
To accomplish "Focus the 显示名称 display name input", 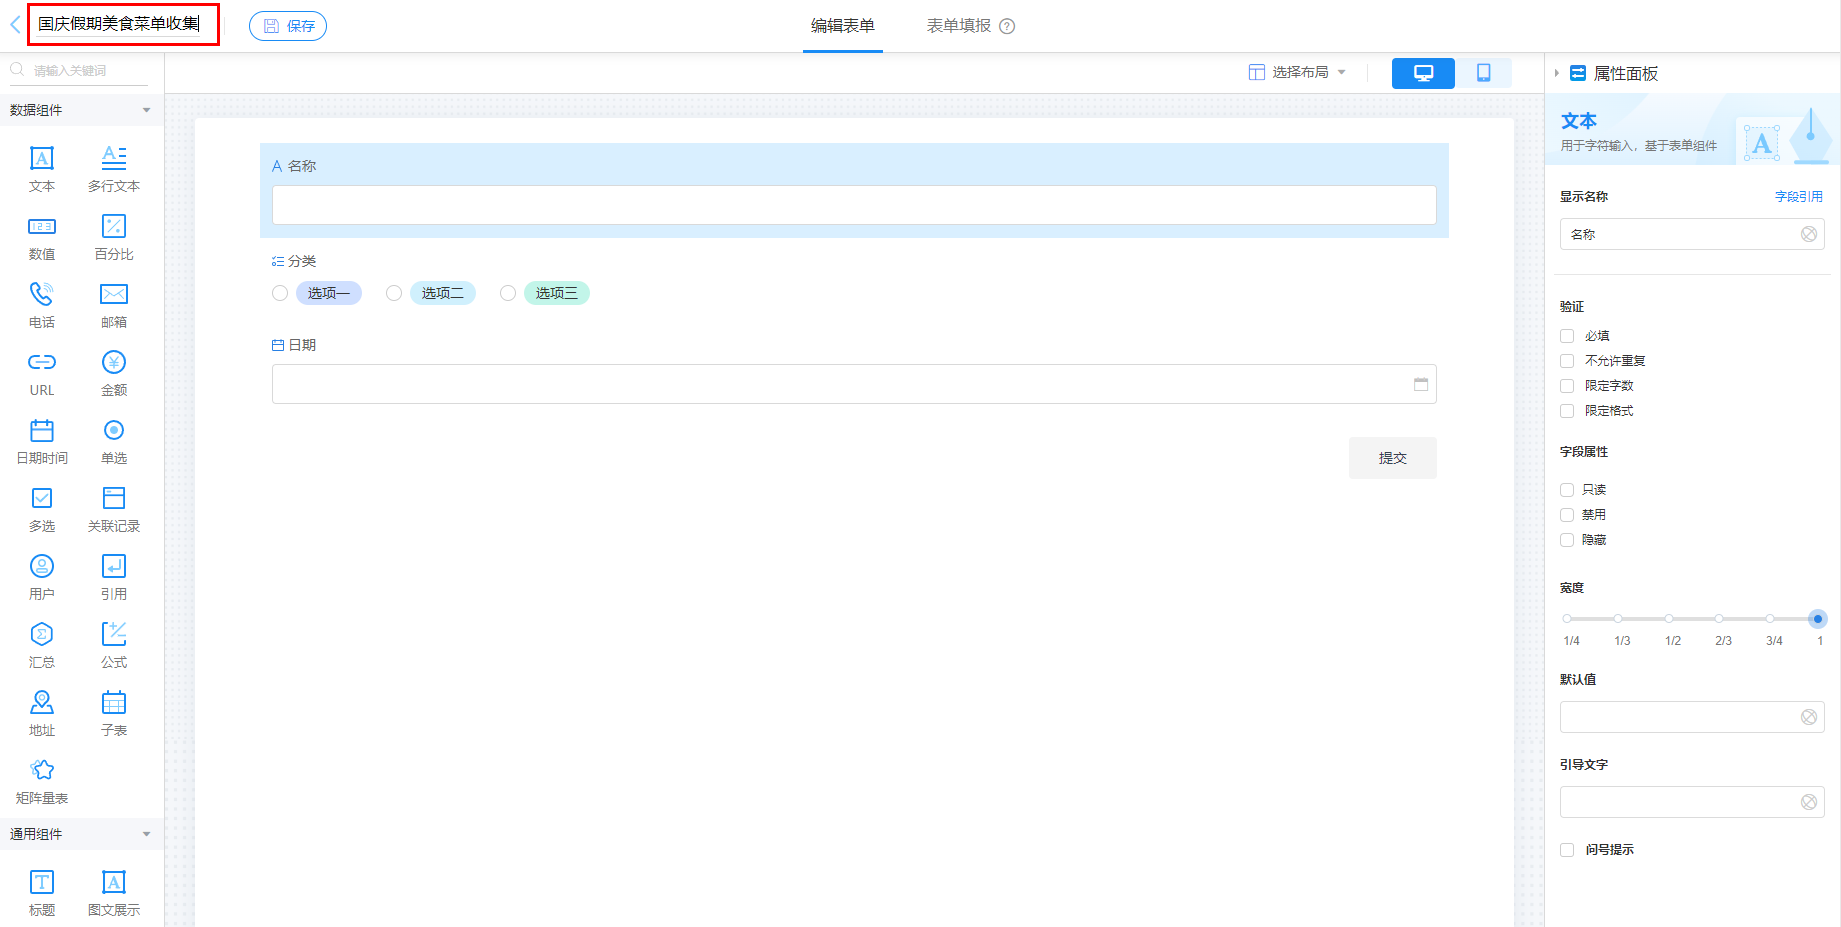I will pyautogui.click(x=1692, y=234).
